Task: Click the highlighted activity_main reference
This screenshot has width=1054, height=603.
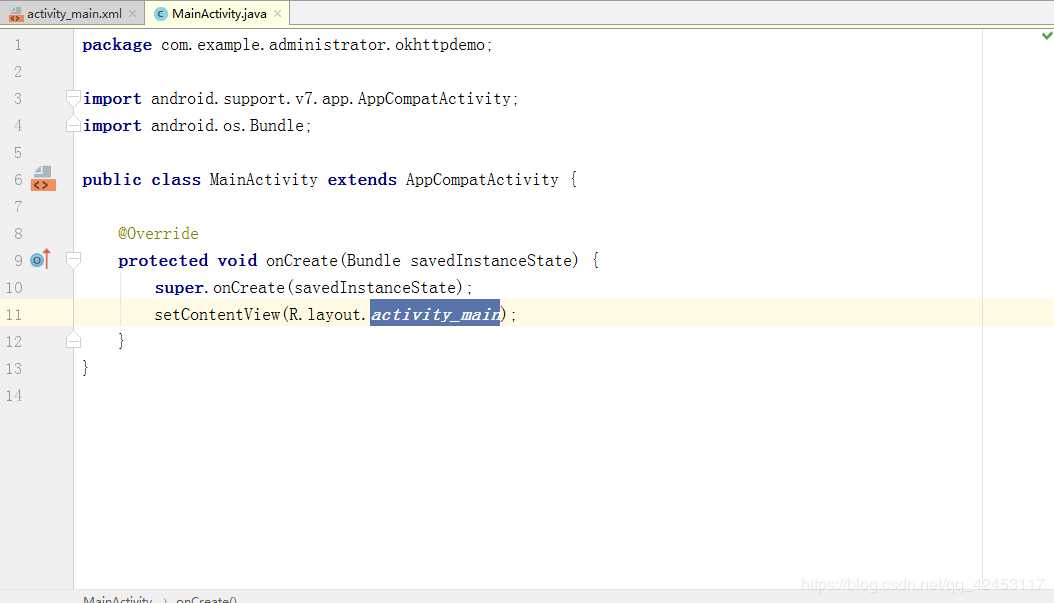Action: (435, 314)
